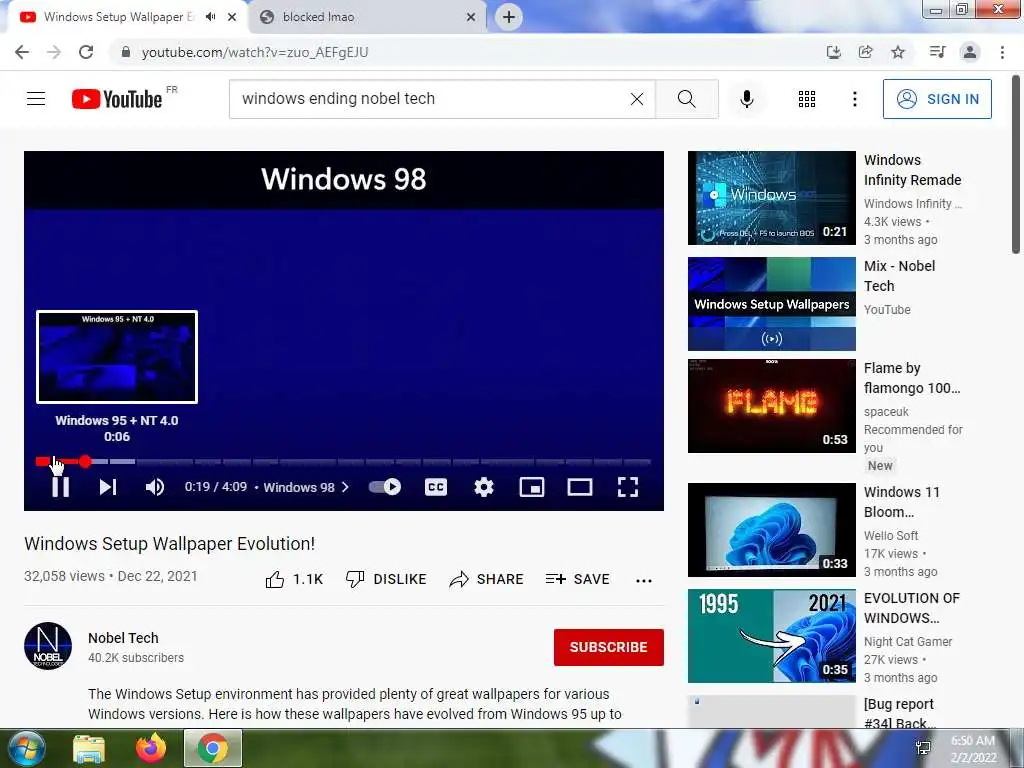Enable miniplayer mode
The height and width of the screenshot is (768, 1024).
[x=532, y=487]
